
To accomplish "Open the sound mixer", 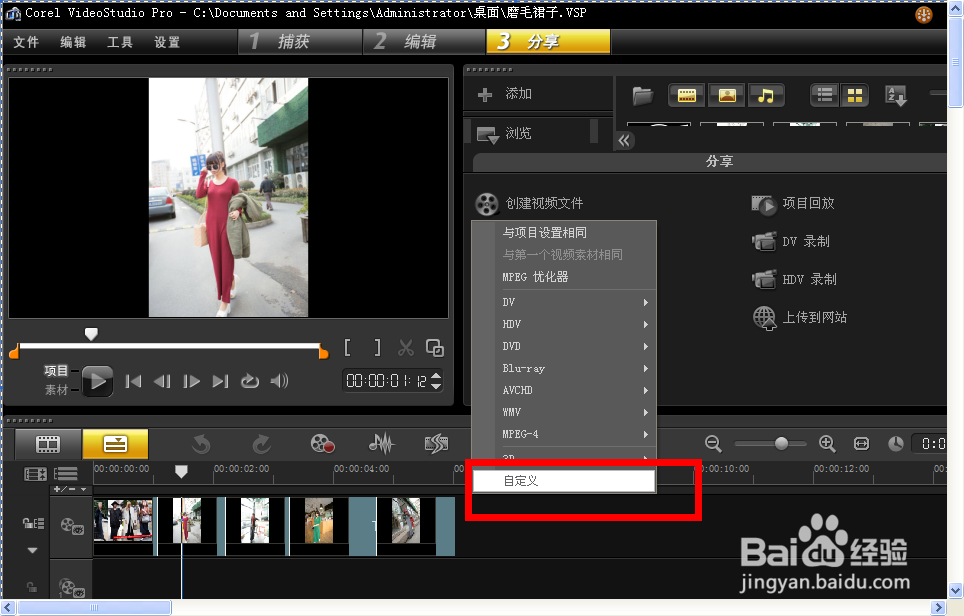I will [381, 444].
